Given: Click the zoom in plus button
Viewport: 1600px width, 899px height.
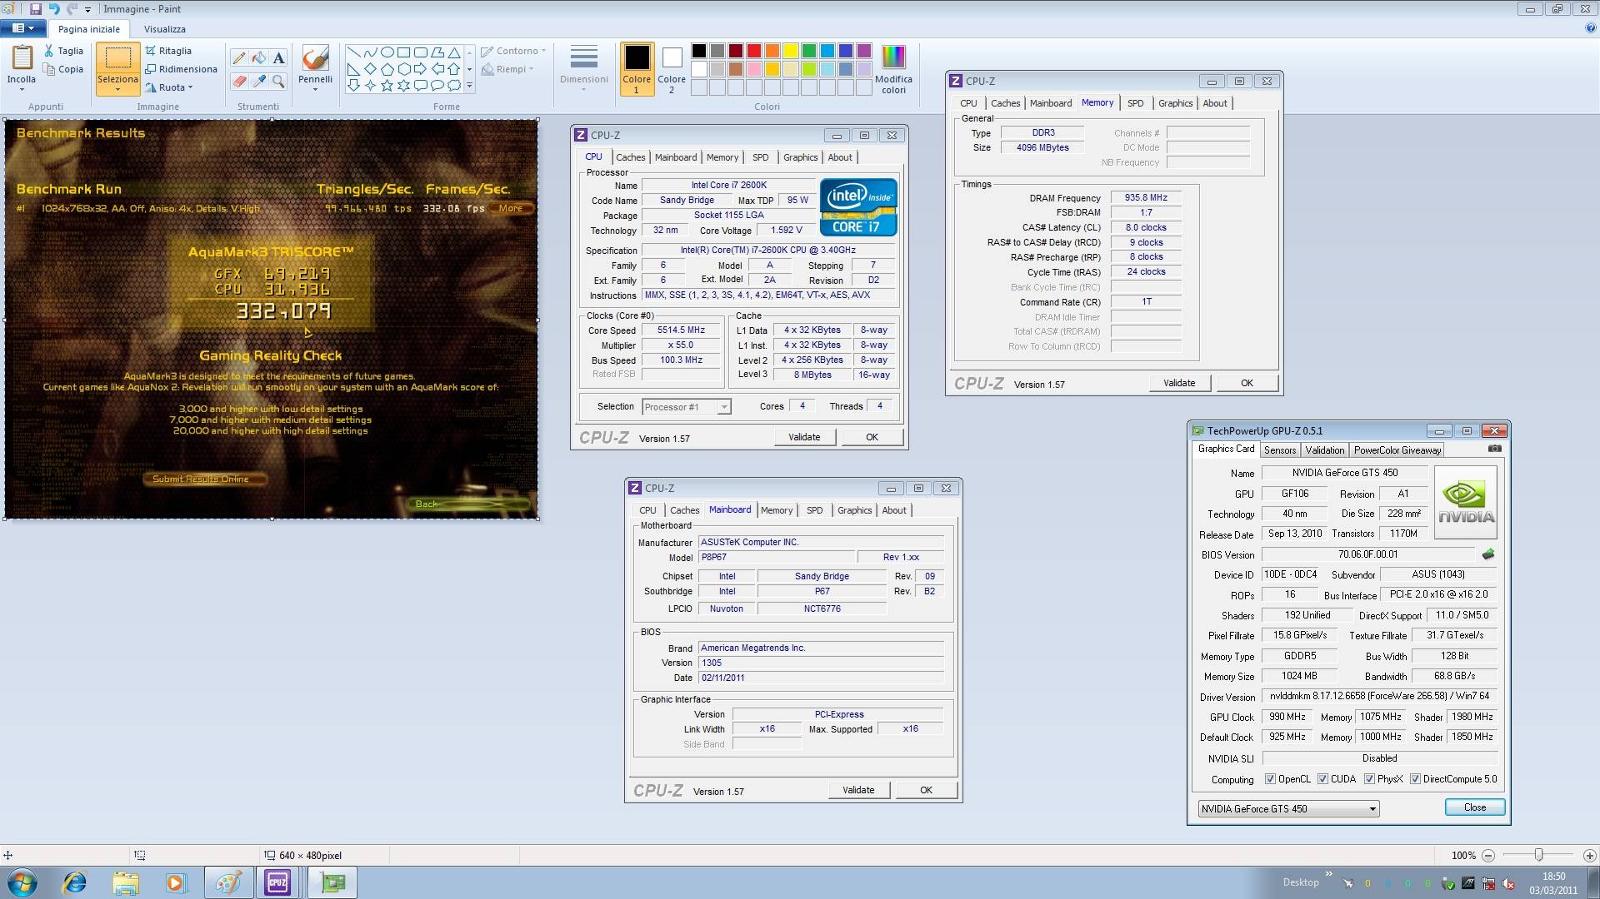Looking at the screenshot, I should point(1589,856).
